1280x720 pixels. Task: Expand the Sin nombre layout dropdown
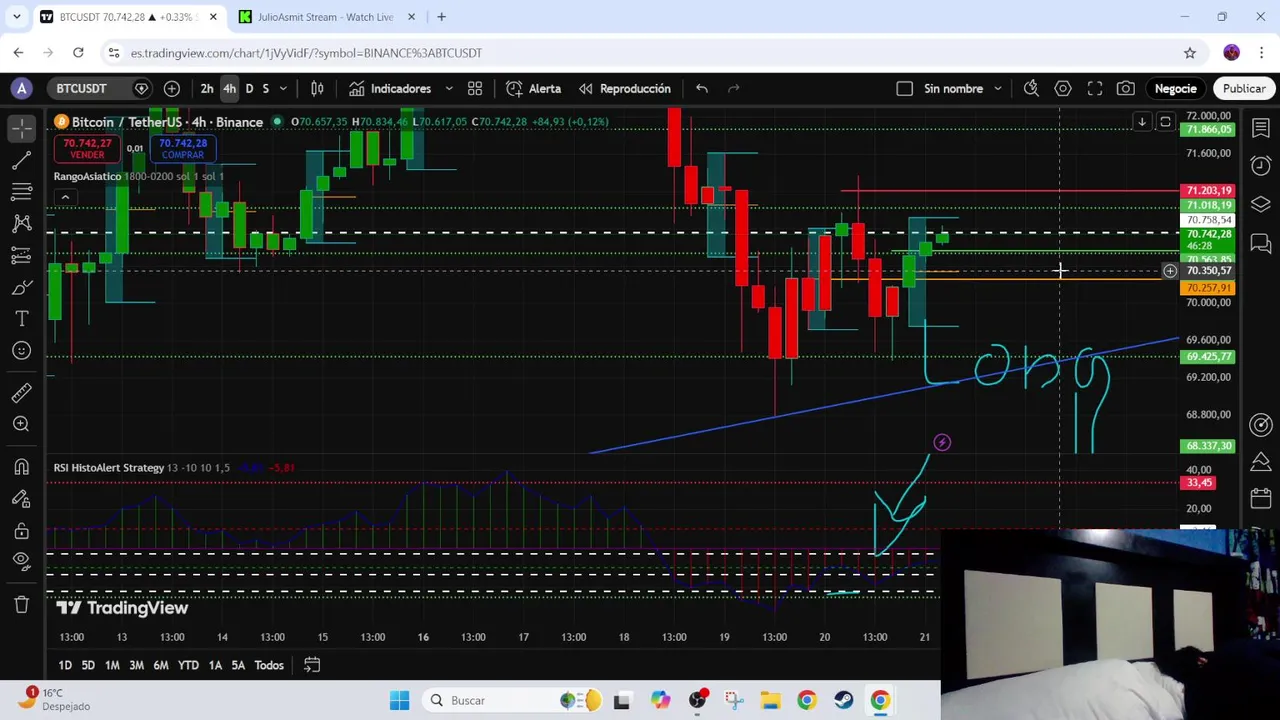998,89
